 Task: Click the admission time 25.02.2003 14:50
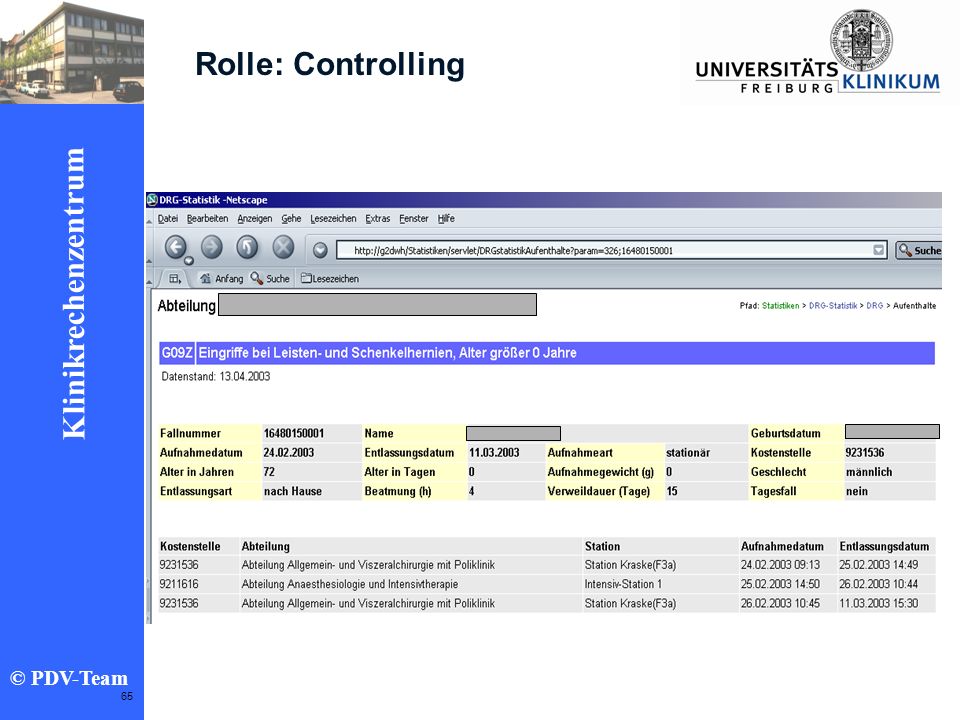[x=780, y=584]
